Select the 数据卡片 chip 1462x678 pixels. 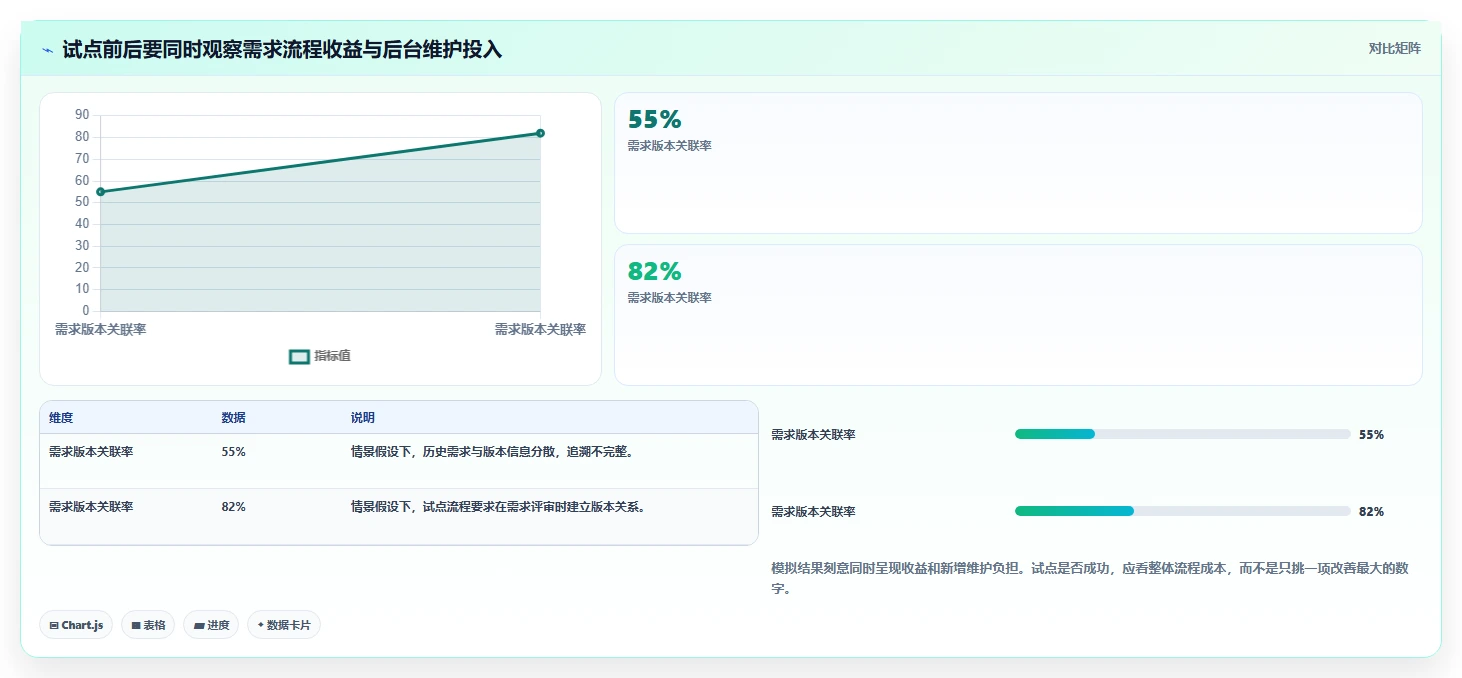click(x=284, y=625)
